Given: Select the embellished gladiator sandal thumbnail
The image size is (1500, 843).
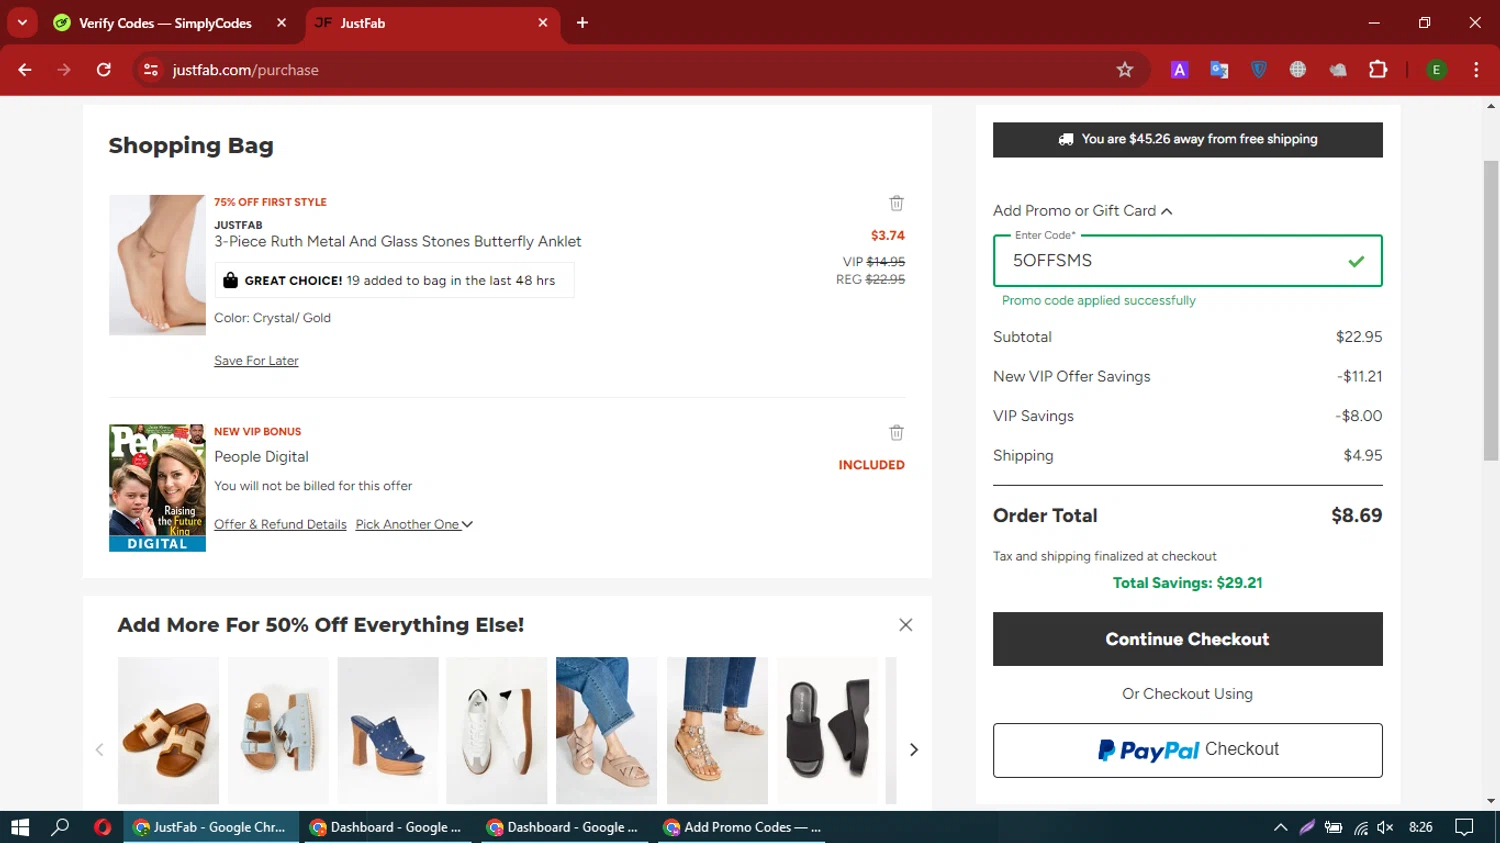Looking at the screenshot, I should point(717,730).
